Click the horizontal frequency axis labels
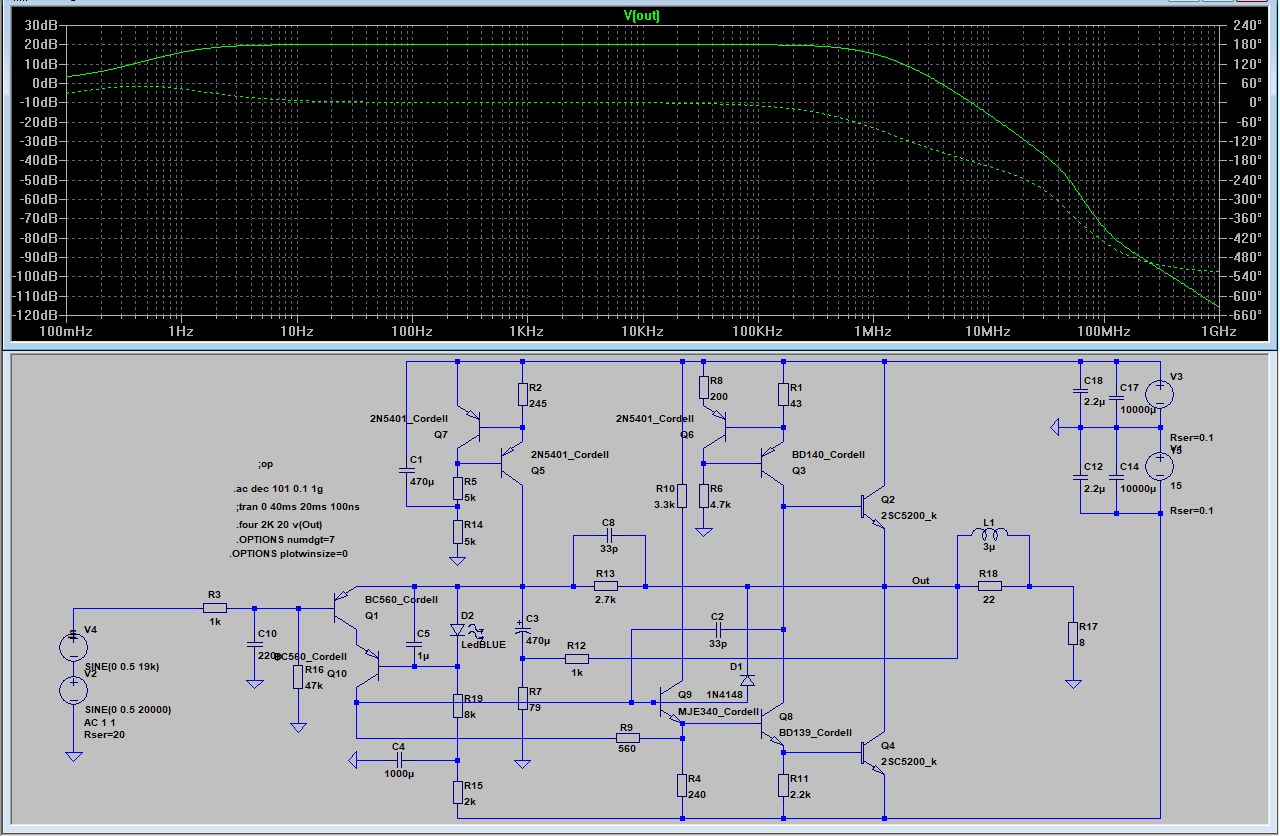Image resolution: width=1280 pixels, height=836 pixels. (x=641, y=331)
